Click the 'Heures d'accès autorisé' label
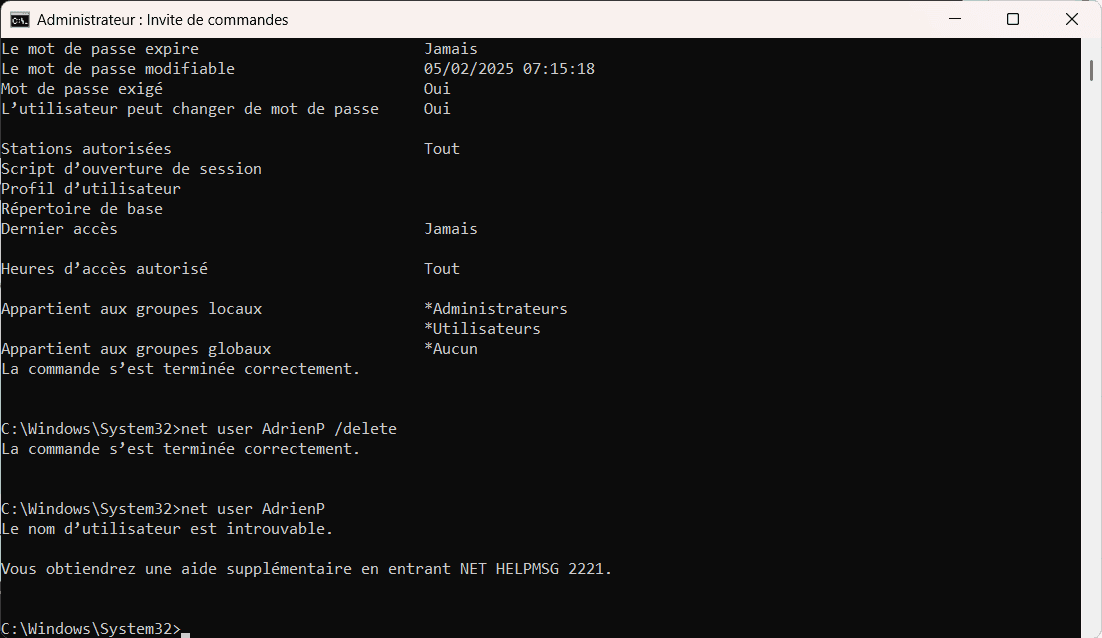 tap(105, 268)
